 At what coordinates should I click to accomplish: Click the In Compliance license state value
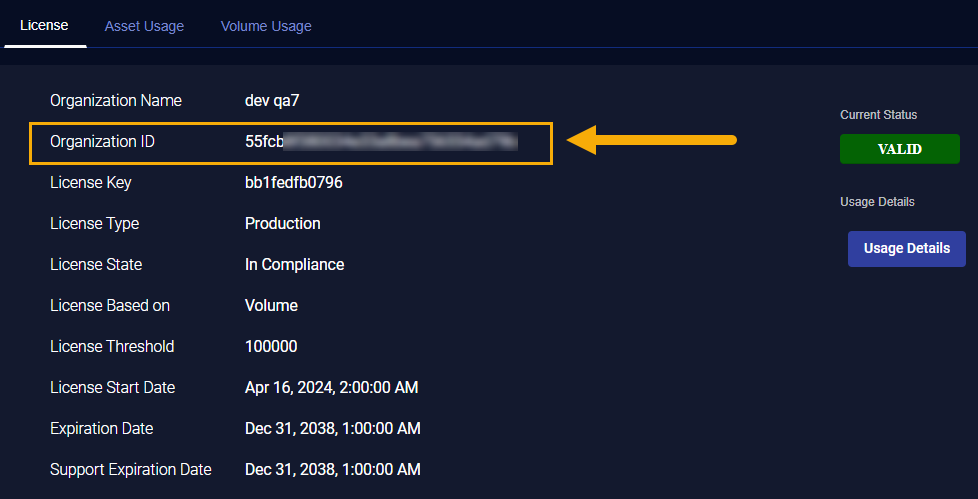294,265
